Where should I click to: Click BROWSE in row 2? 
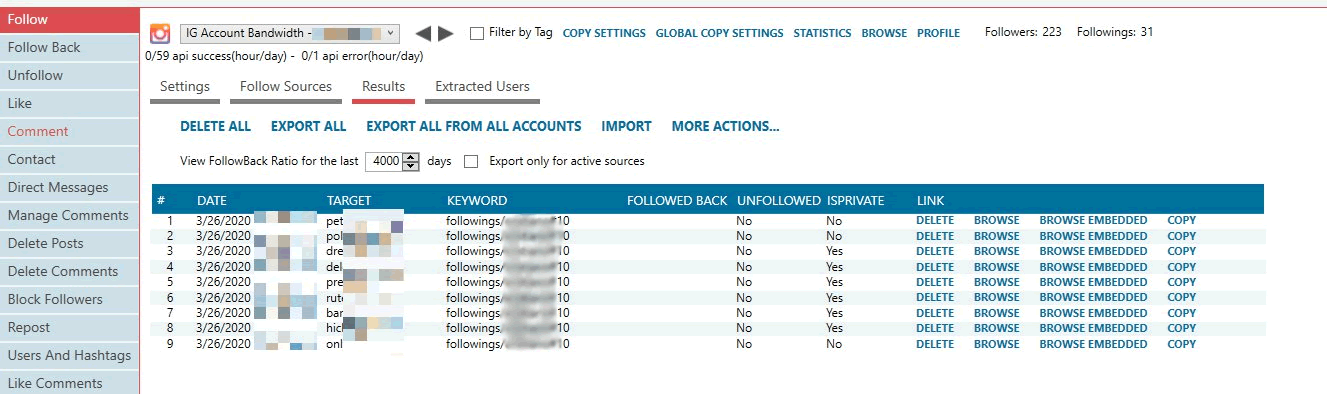click(997, 236)
